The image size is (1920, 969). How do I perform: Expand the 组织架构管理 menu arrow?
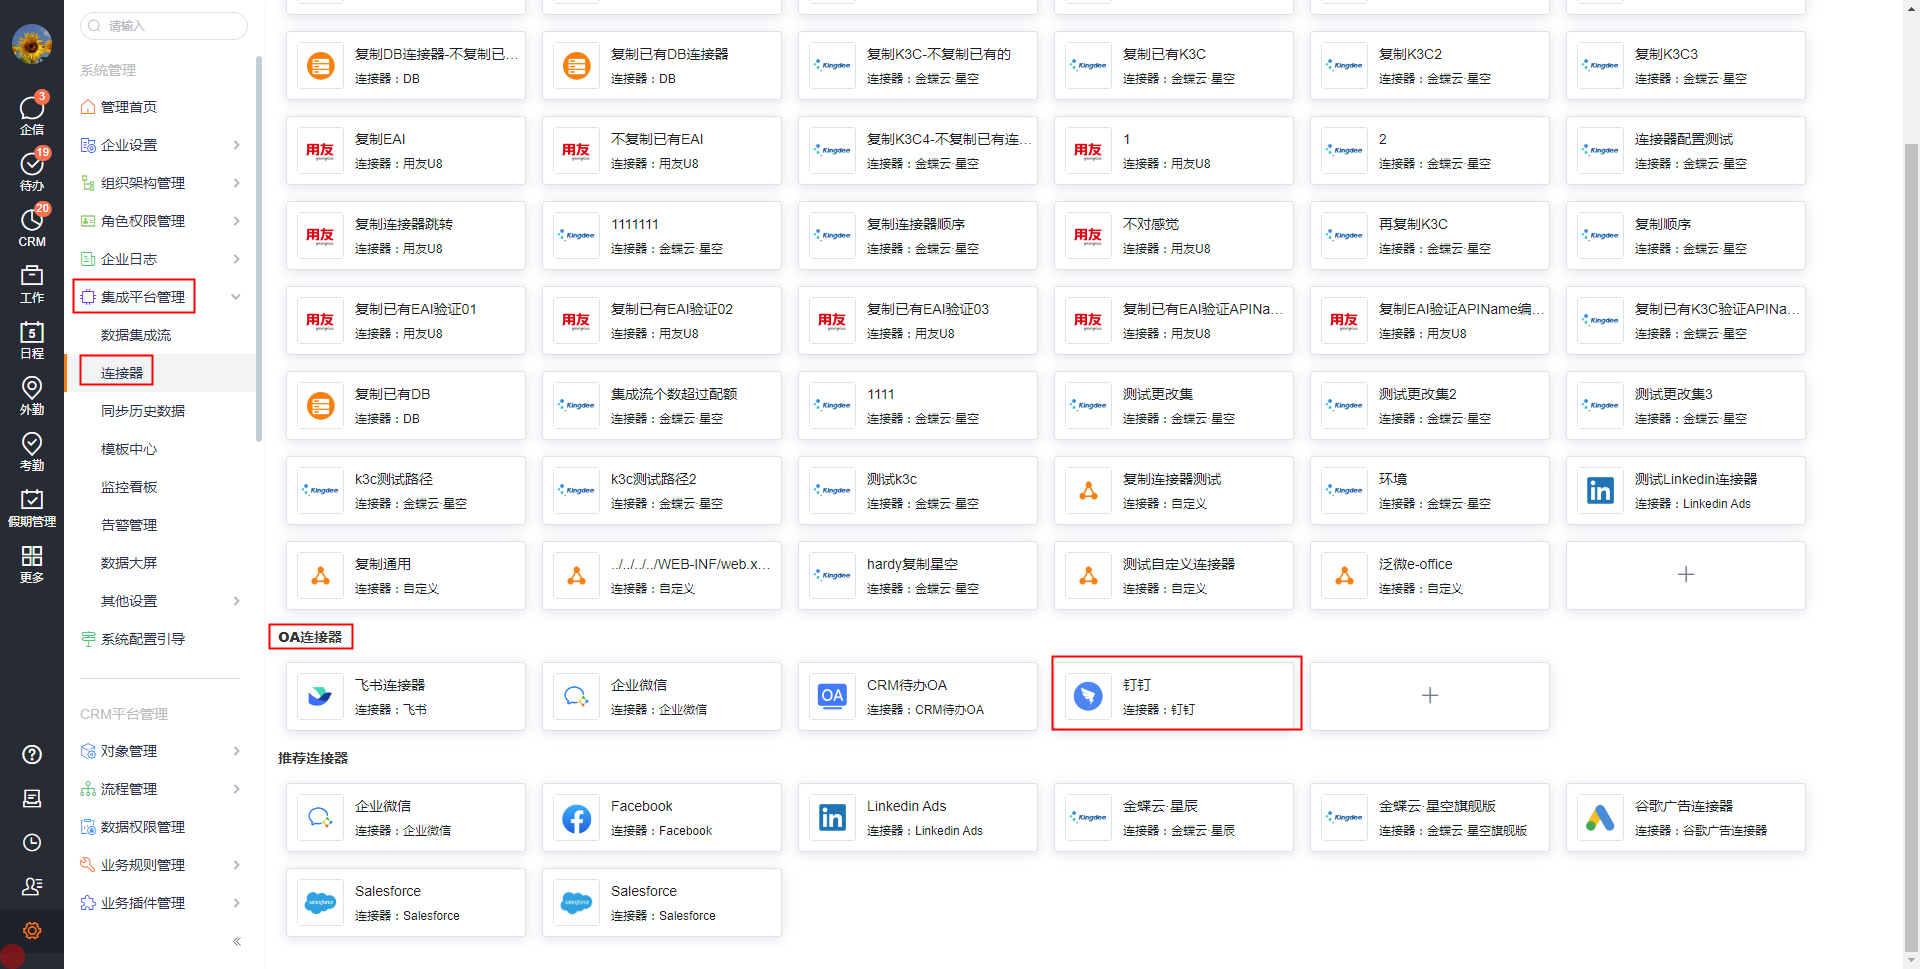(236, 183)
